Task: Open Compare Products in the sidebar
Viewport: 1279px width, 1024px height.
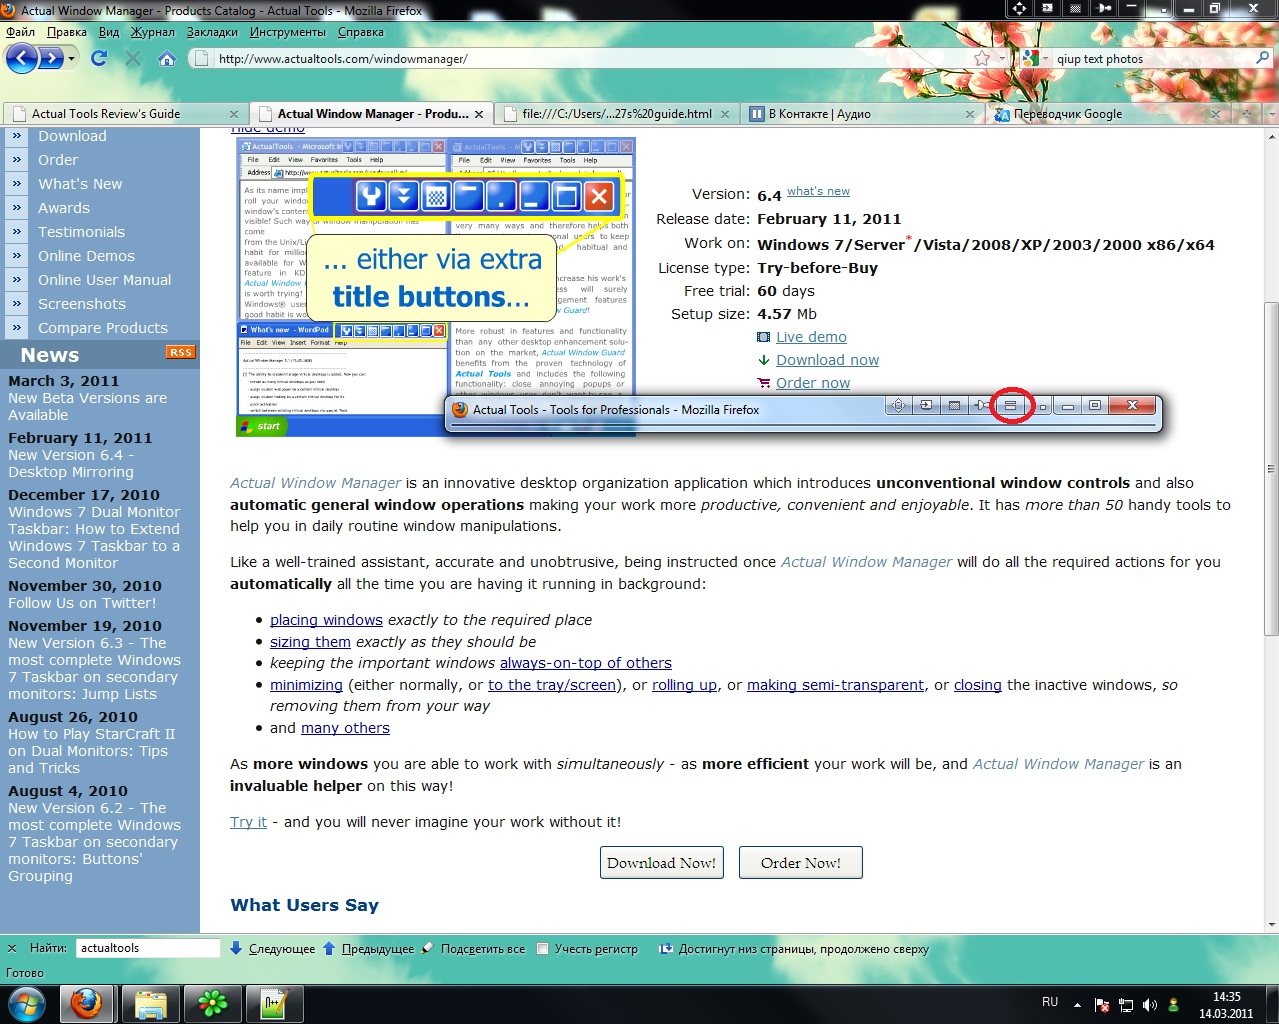Action: 103,328
